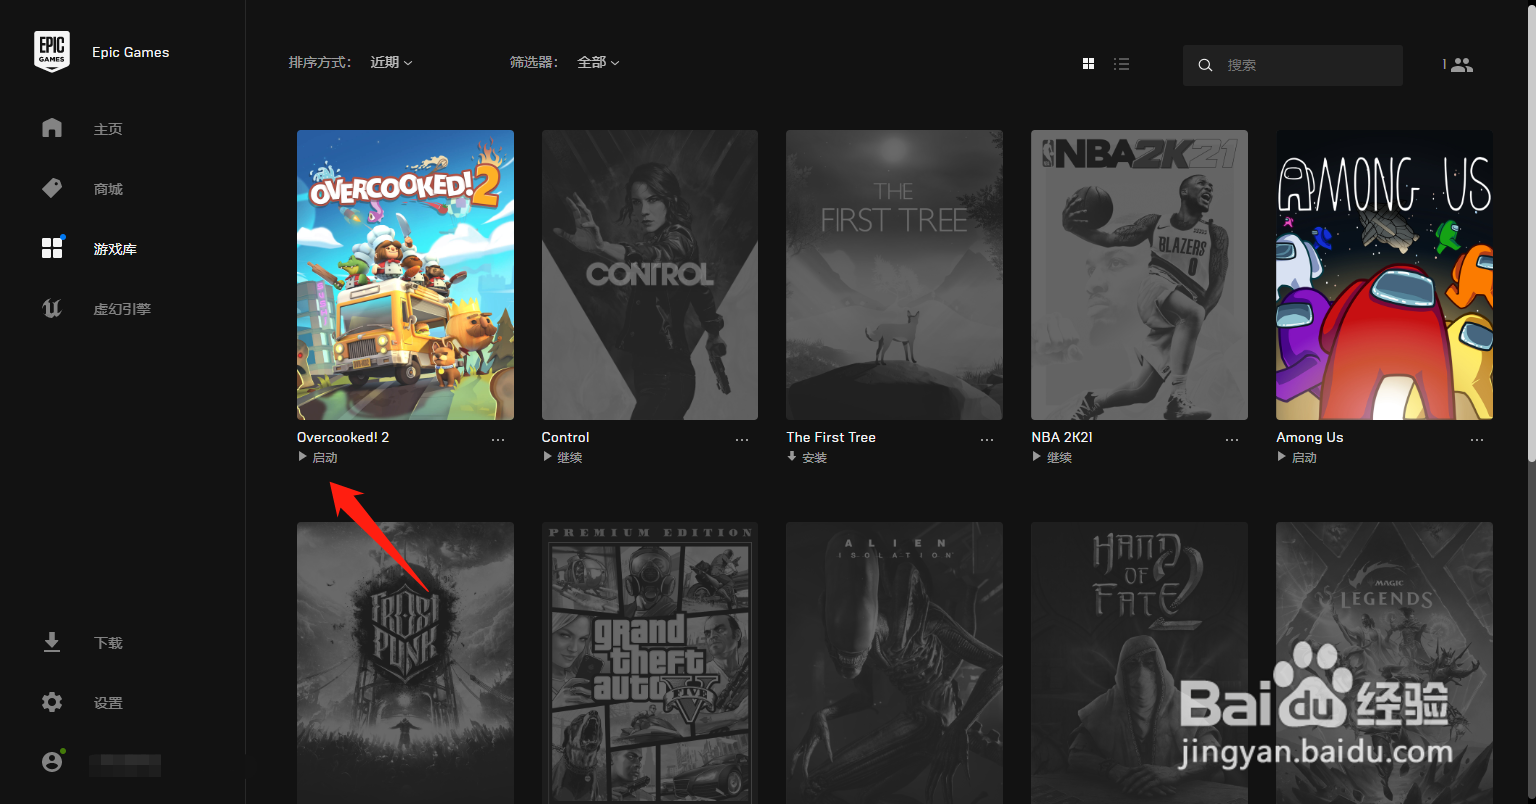Open the Grand Theft Auto V cover

pos(650,663)
